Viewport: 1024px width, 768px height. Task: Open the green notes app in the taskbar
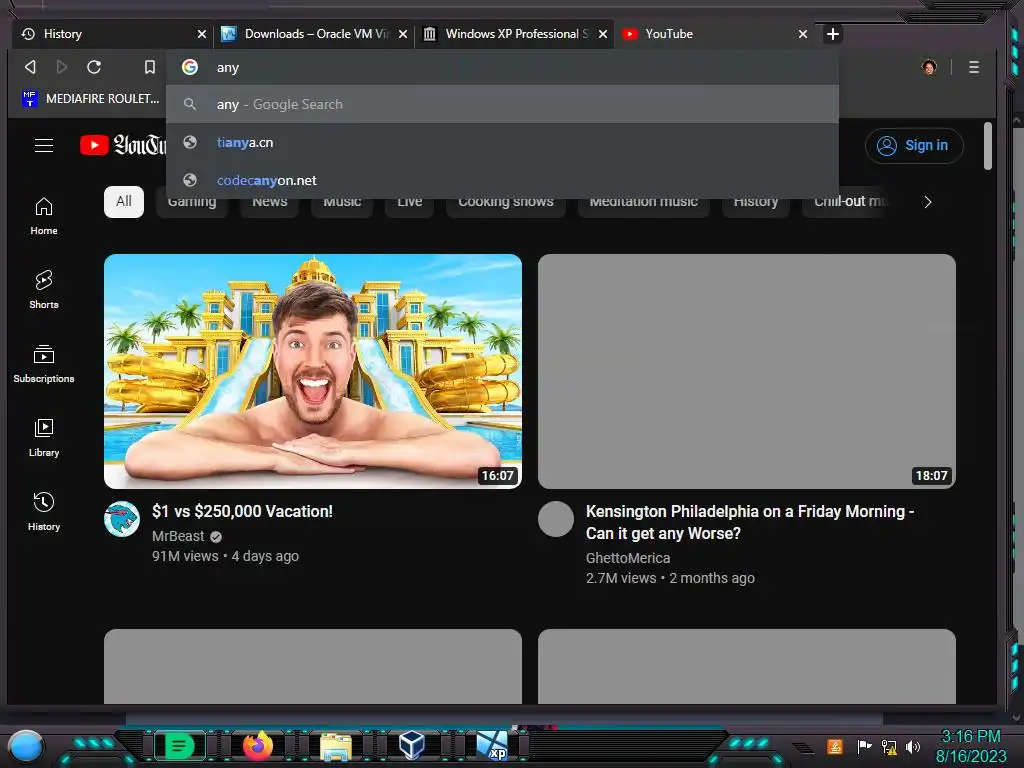coord(179,745)
